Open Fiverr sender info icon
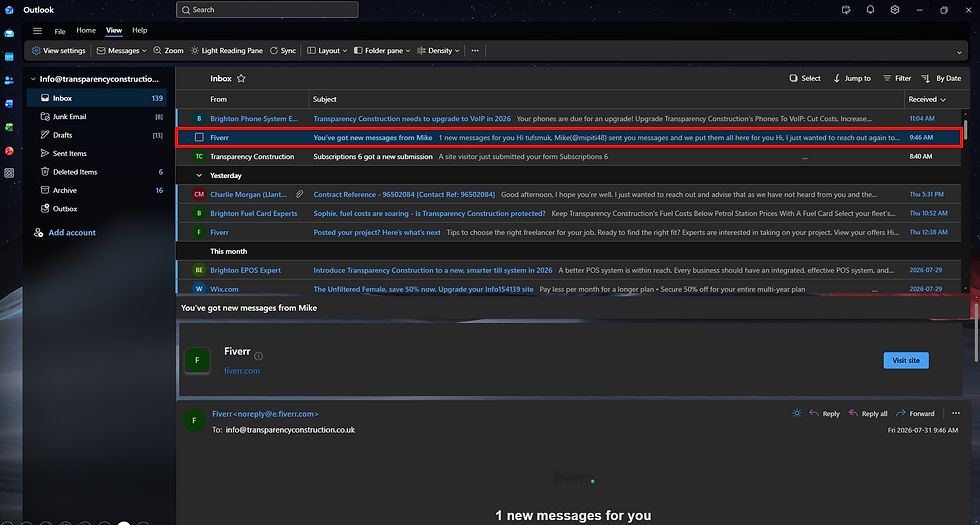 (x=259, y=356)
